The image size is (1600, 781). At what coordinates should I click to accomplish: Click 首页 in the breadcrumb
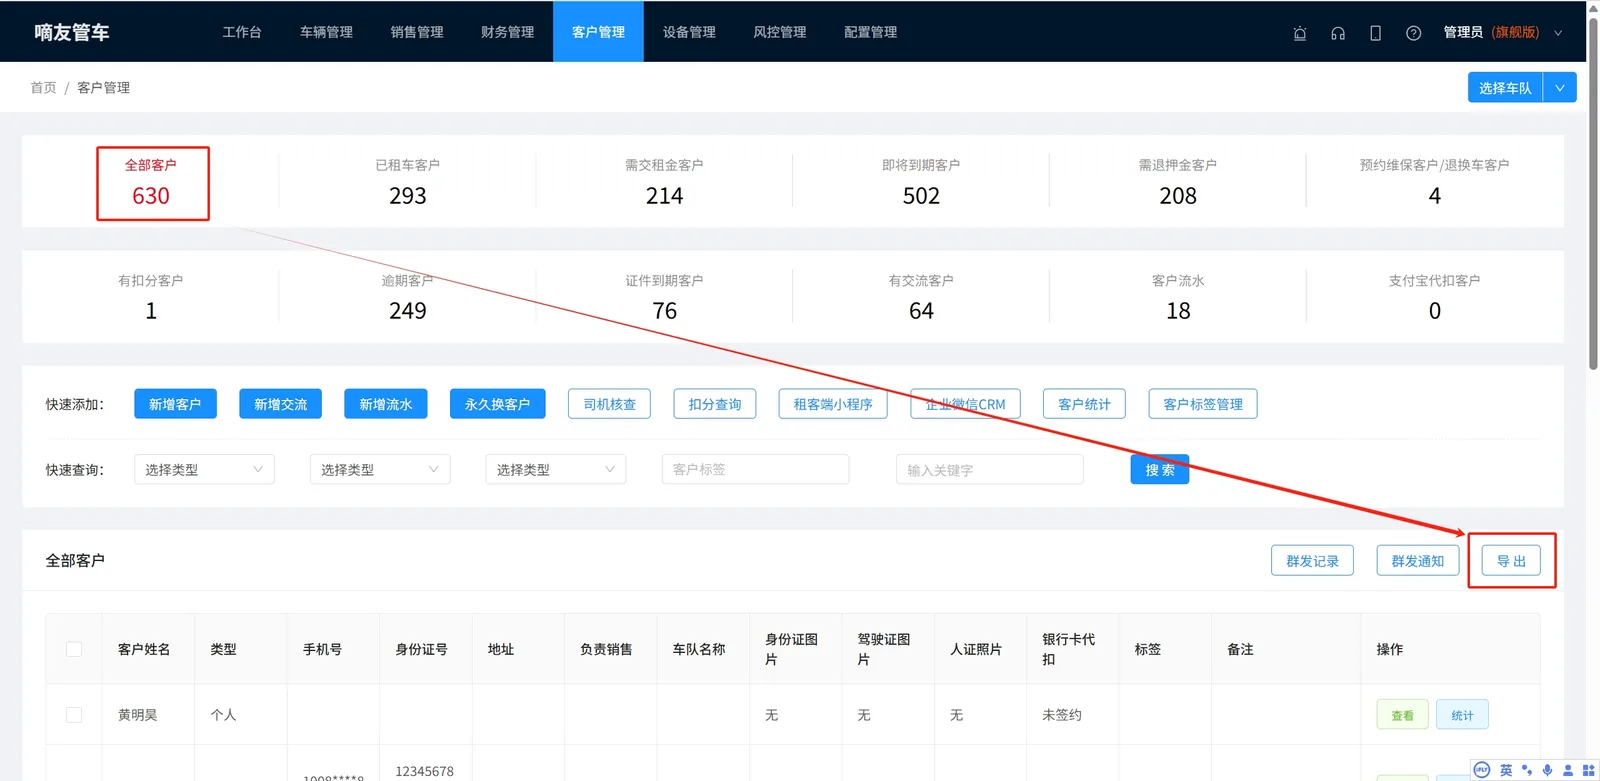click(43, 88)
